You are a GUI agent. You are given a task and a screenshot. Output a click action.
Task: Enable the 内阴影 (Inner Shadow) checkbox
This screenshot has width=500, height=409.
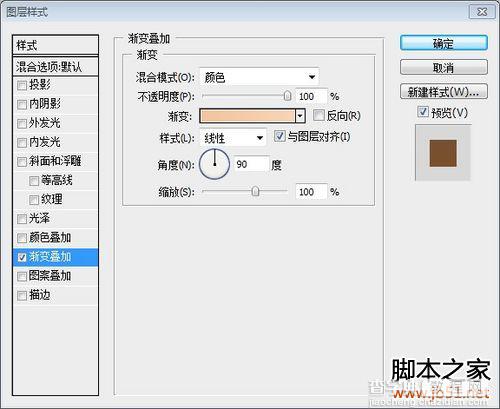(x=22, y=105)
